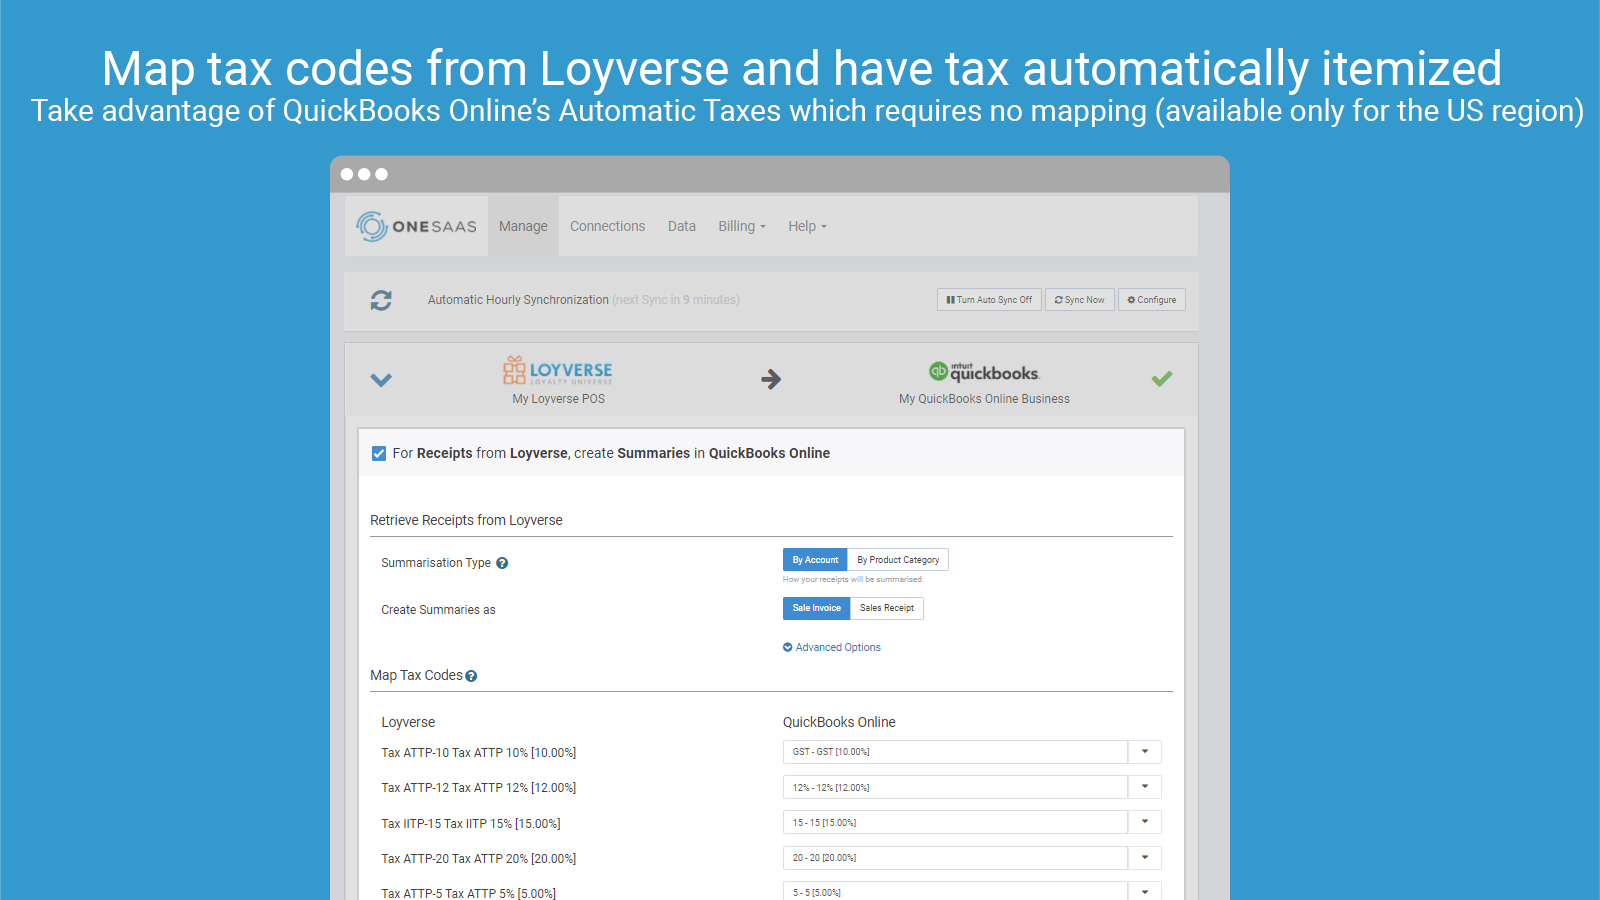Click the green checkmark status icon
The width and height of the screenshot is (1600, 900).
pos(1162,379)
